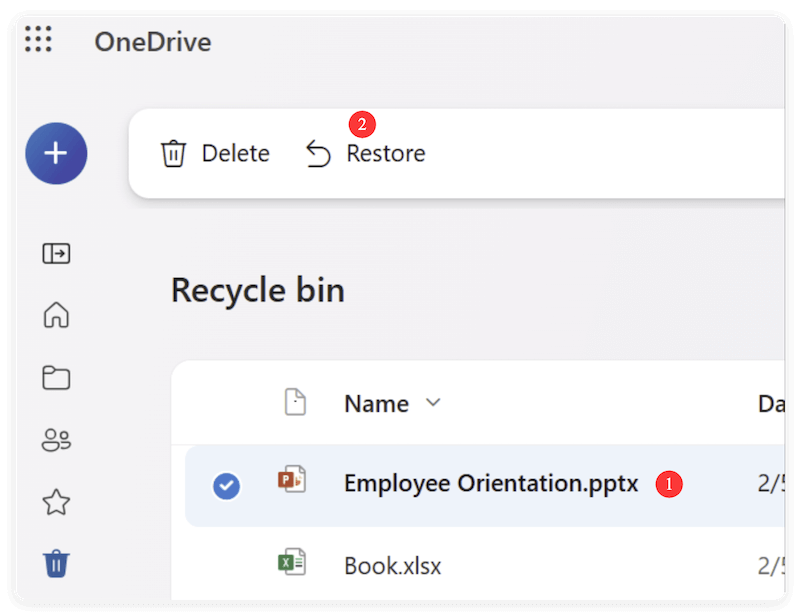Open My files folder icon in sidebar
The height and width of the screenshot is (615, 800).
tap(56, 378)
